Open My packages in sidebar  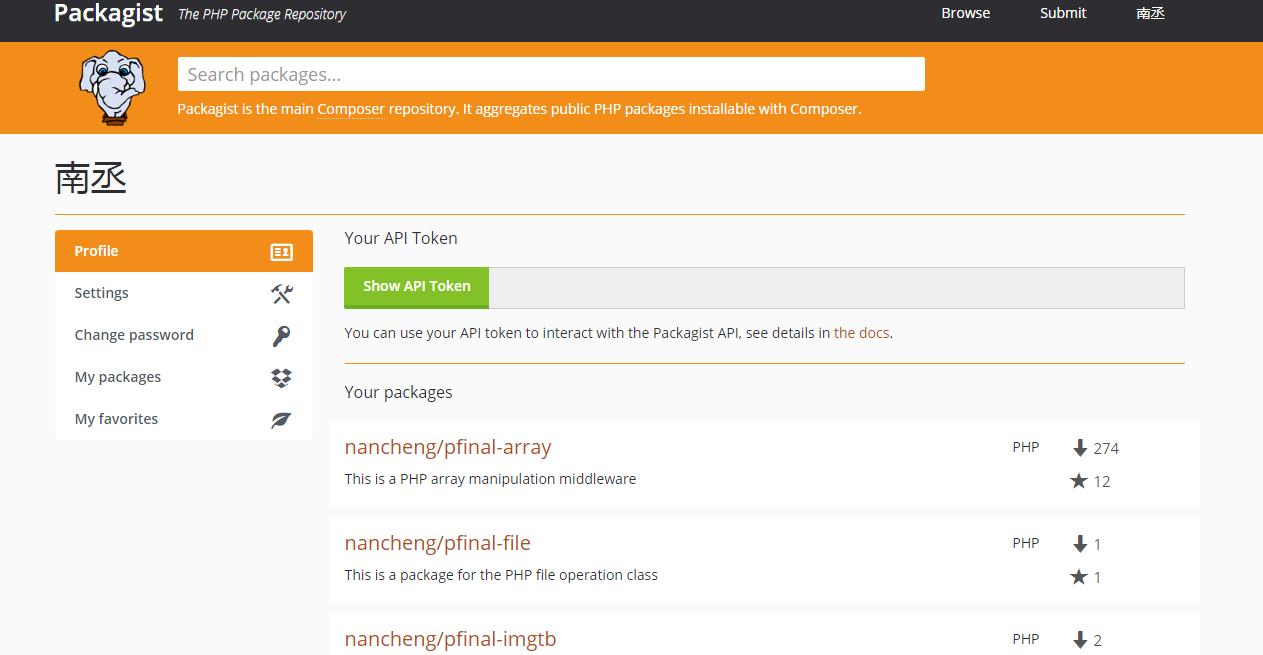pyautogui.click(x=184, y=377)
